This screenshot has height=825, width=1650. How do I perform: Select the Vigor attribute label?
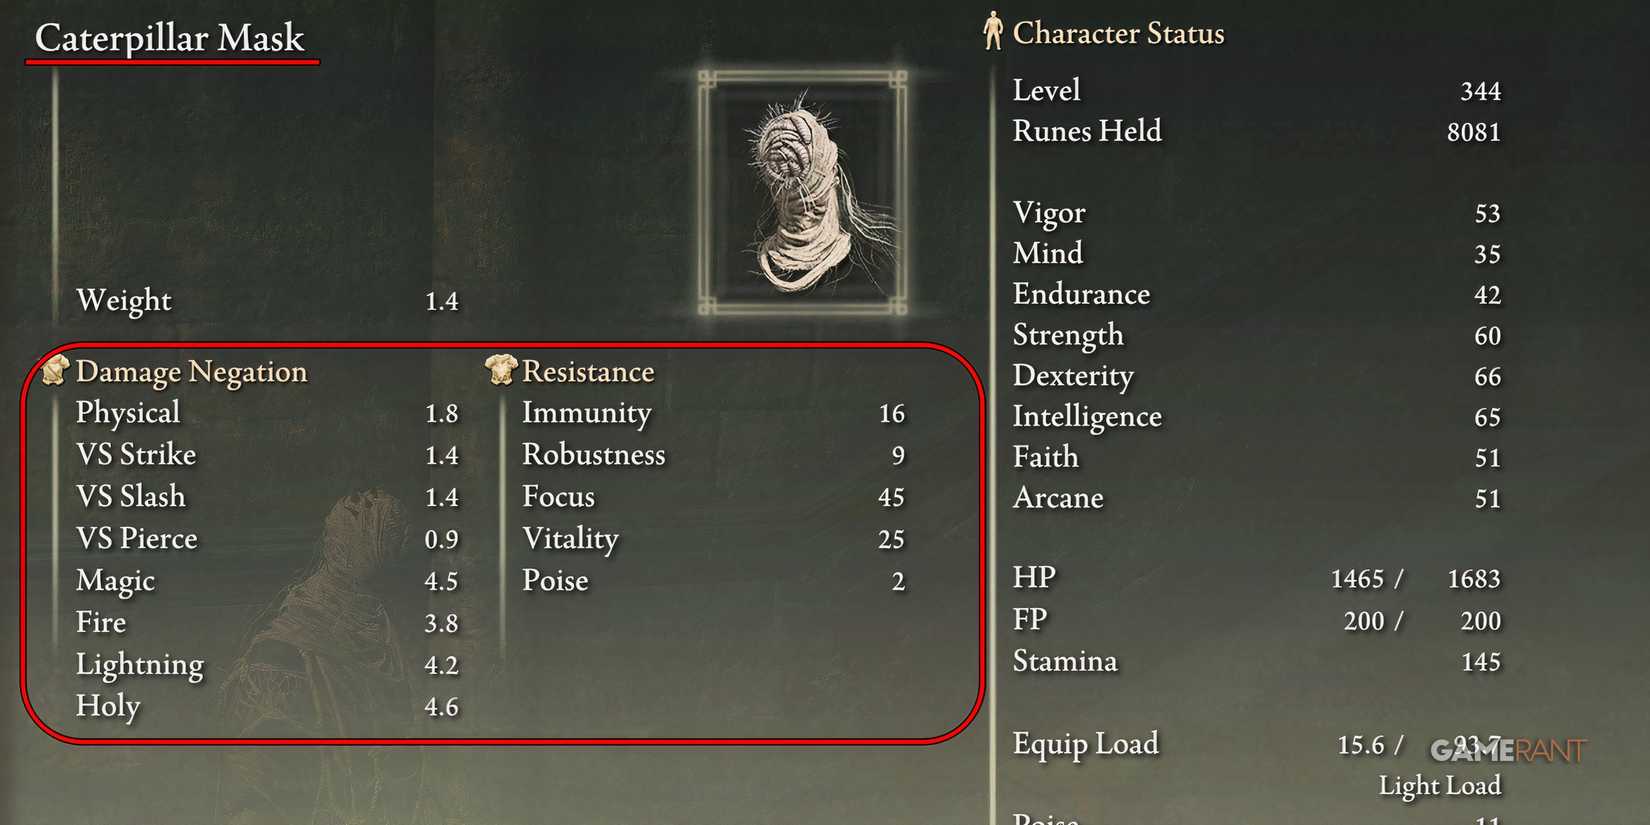pos(1048,213)
